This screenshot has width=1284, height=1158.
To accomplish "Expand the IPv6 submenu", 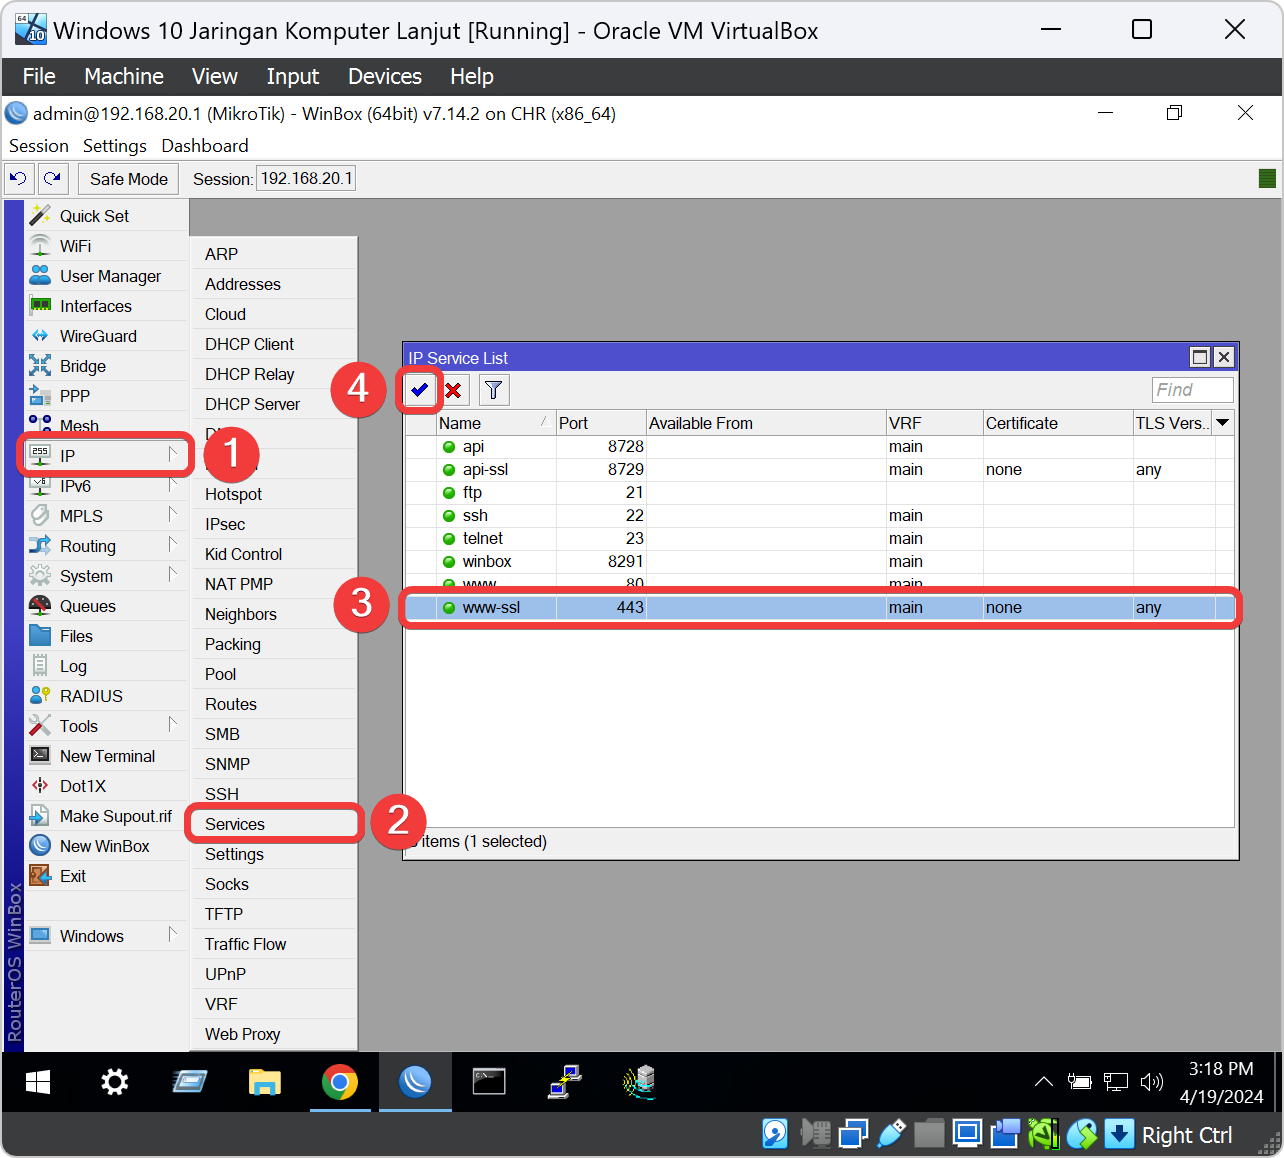I will 107,486.
